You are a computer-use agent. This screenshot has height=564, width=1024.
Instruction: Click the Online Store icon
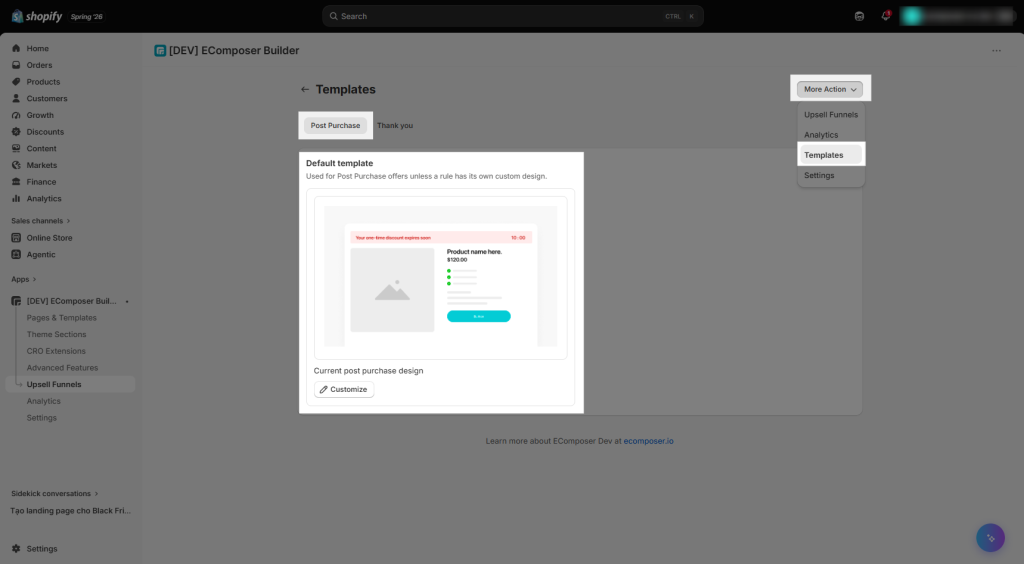click(x=16, y=238)
